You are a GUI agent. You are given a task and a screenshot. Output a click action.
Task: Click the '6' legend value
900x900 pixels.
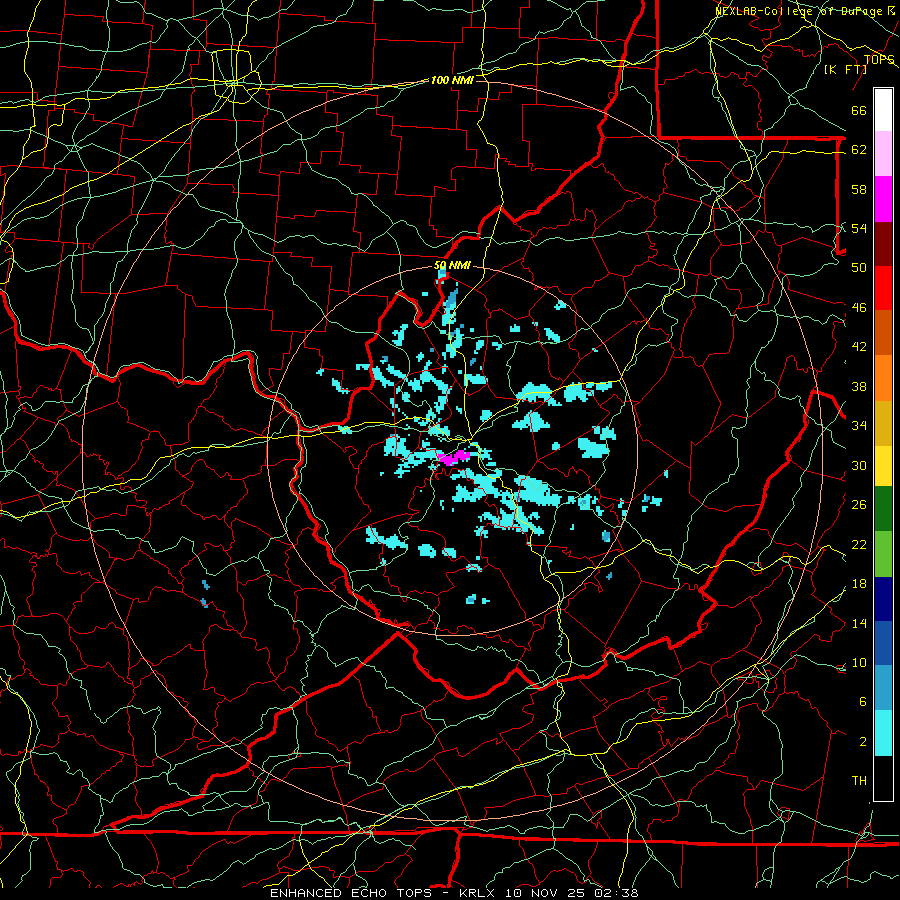click(862, 701)
